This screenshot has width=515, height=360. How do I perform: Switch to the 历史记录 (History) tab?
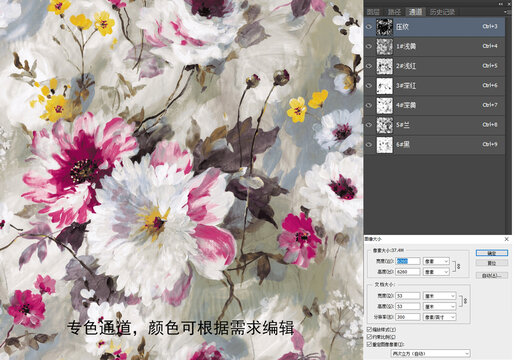(442, 12)
